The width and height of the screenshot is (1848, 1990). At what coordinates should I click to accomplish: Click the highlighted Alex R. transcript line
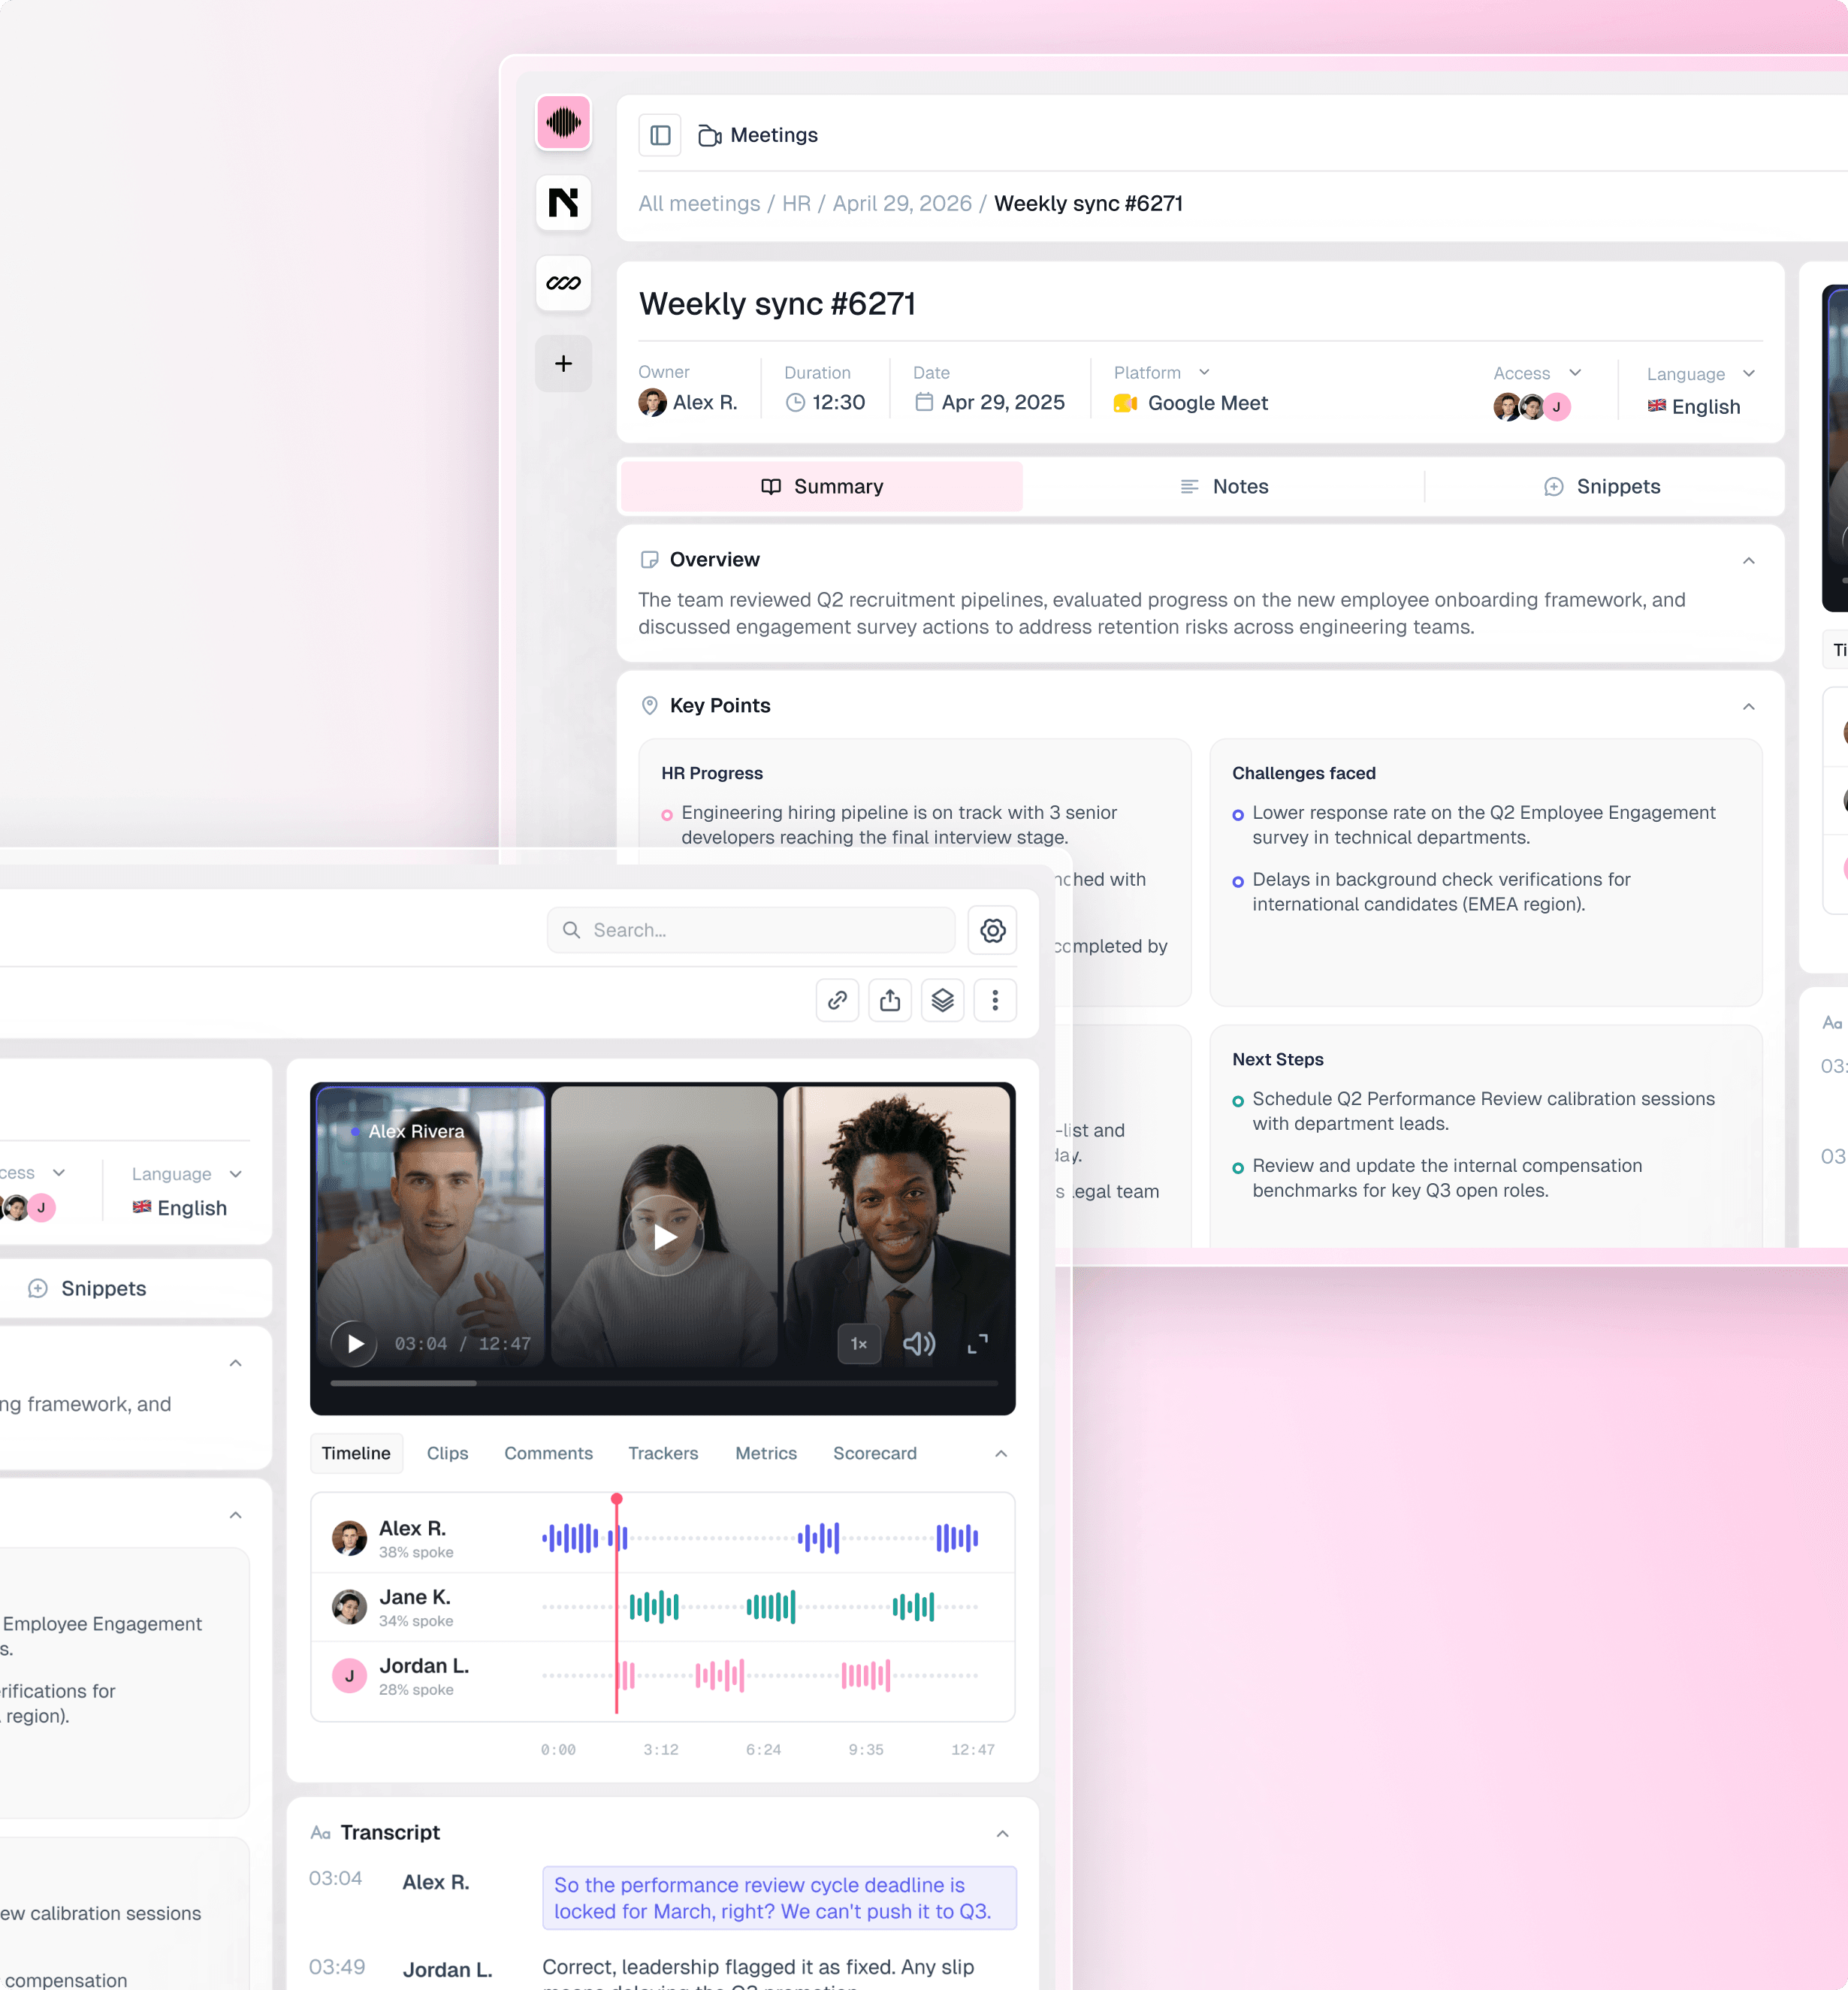click(x=779, y=1898)
